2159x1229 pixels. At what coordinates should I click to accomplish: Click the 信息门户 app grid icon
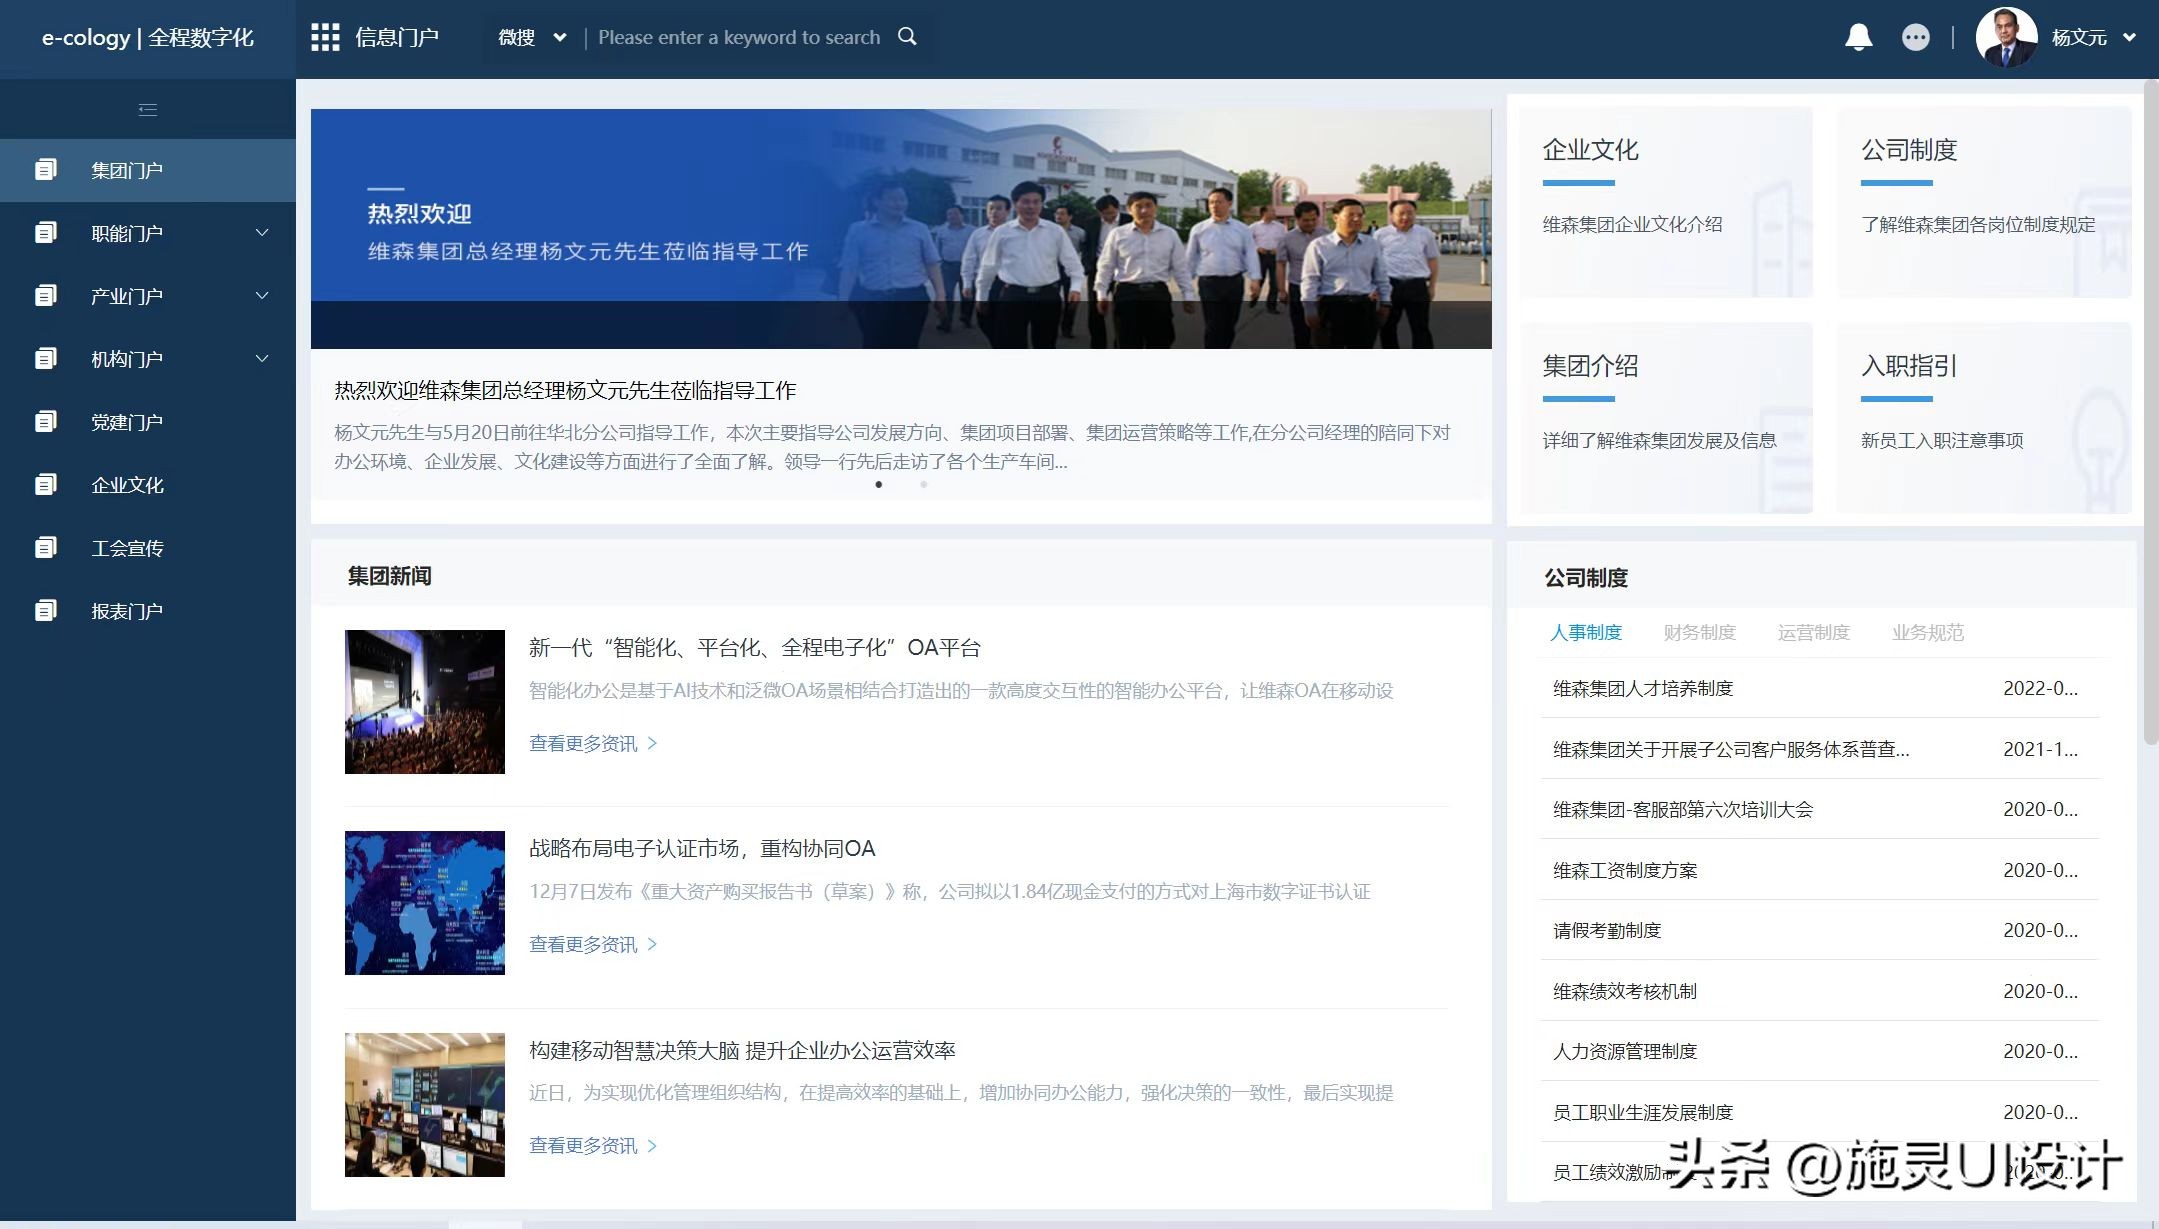pos(325,36)
